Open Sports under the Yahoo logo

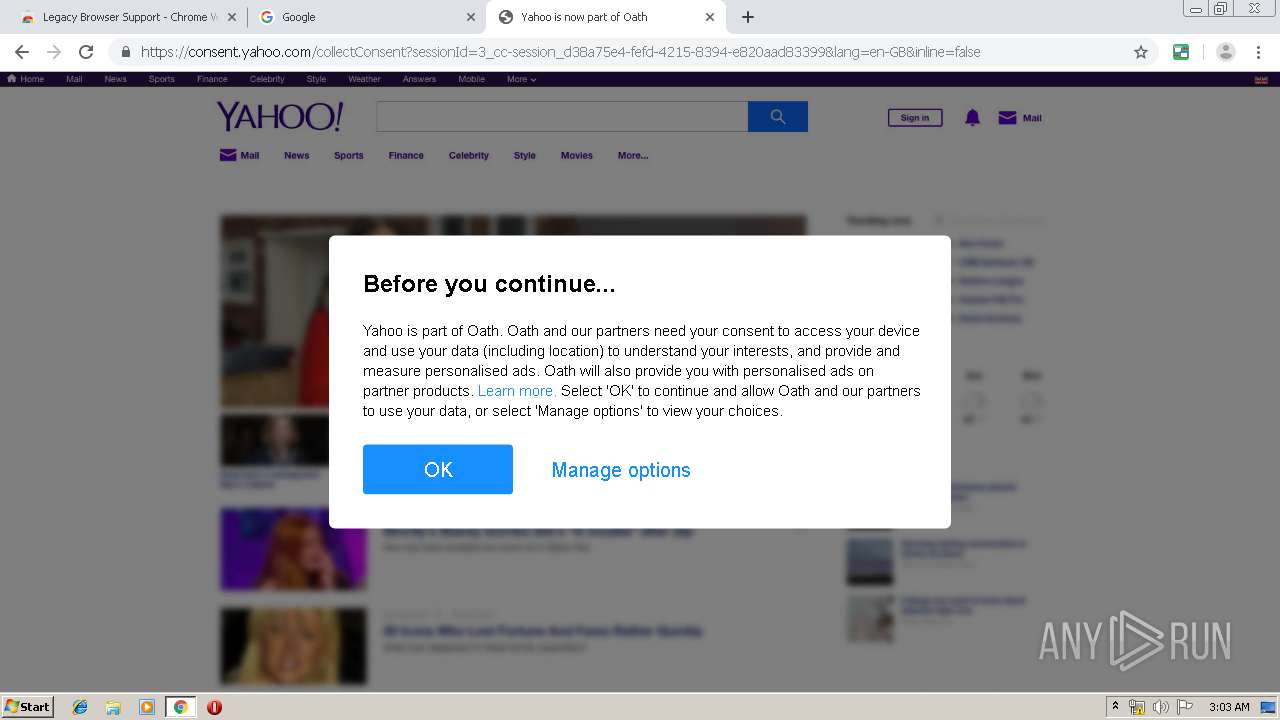[349, 155]
